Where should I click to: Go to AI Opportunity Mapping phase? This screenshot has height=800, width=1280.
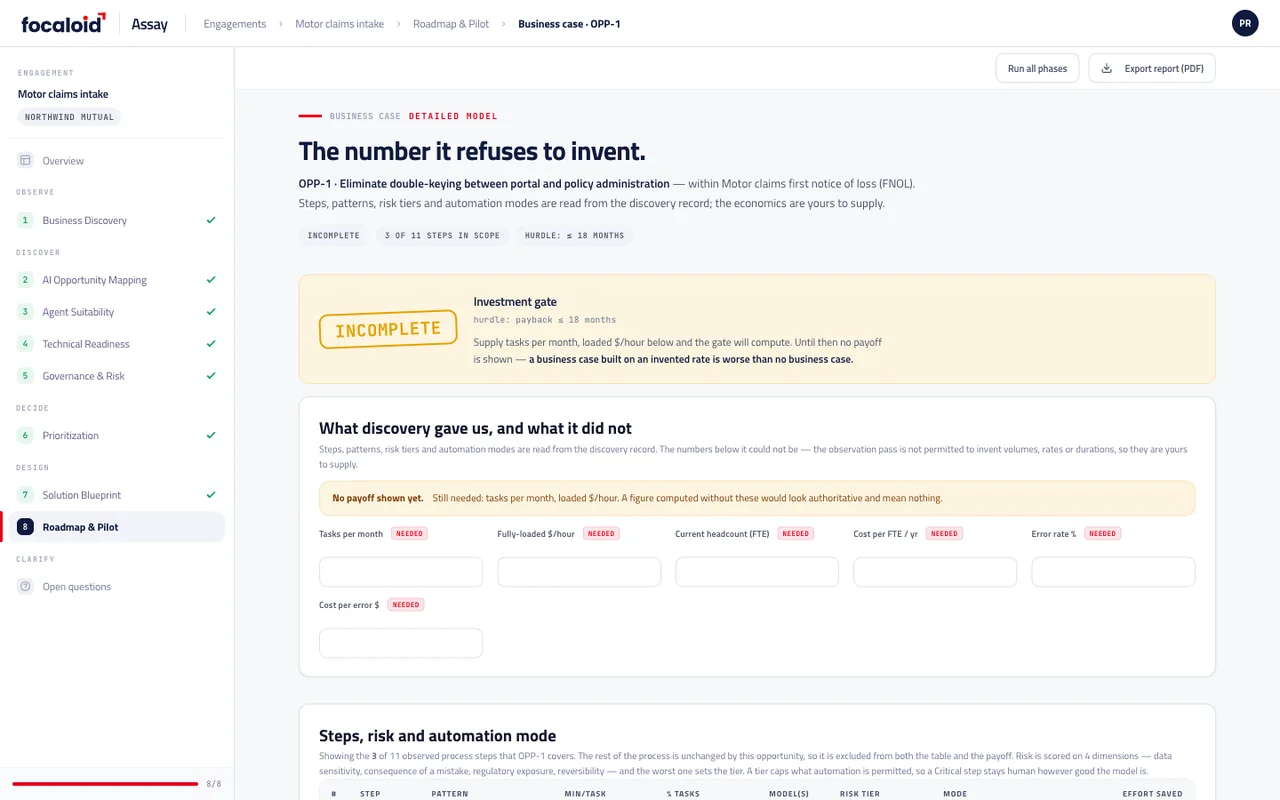click(117, 280)
